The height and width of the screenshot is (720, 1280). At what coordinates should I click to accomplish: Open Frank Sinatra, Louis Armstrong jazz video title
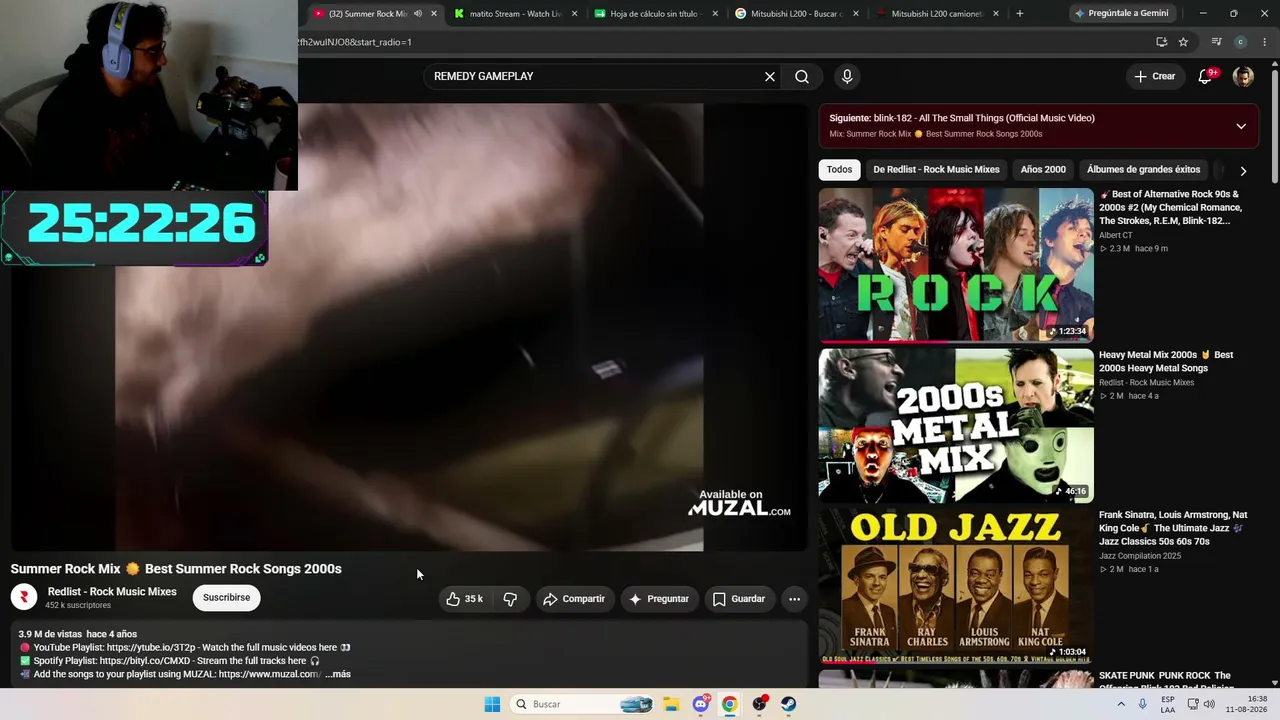[x=1173, y=528]
